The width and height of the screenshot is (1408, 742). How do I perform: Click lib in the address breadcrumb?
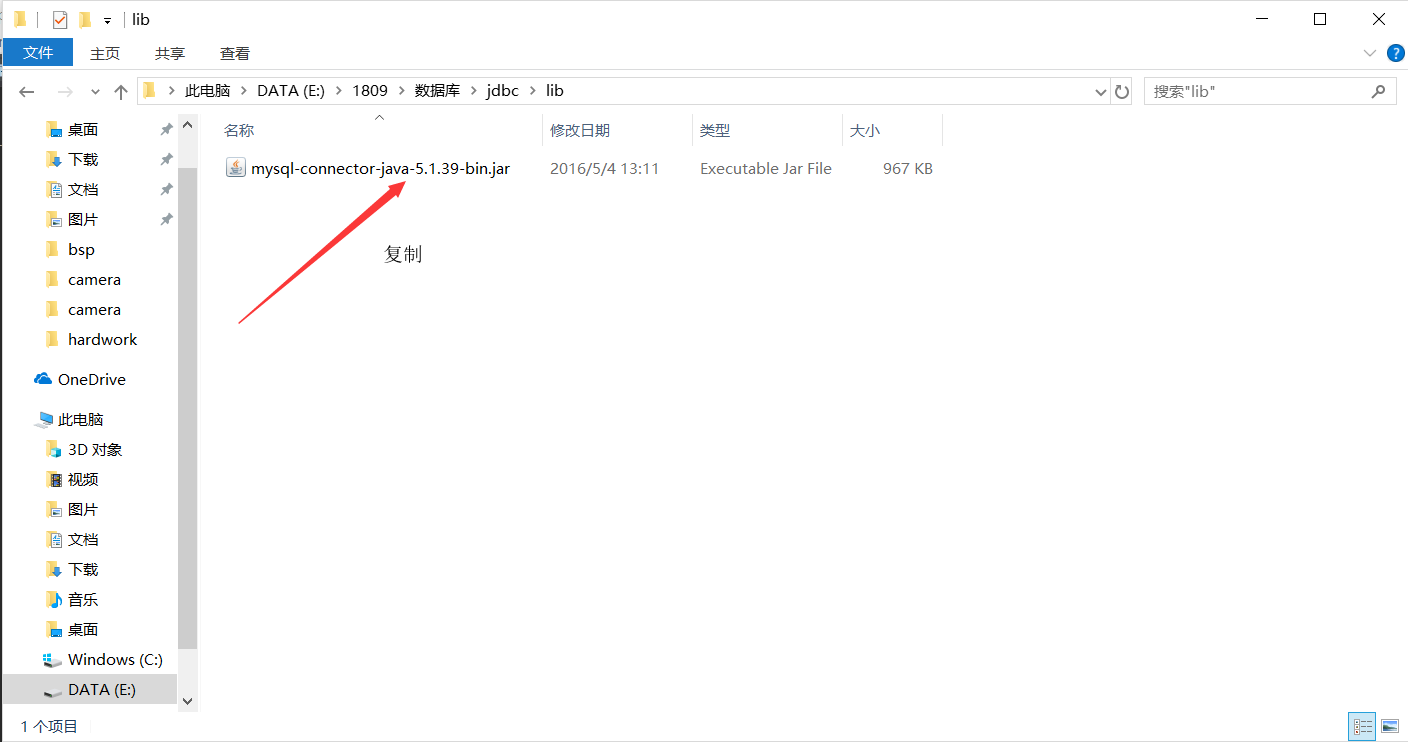click(x=554, y=91)
